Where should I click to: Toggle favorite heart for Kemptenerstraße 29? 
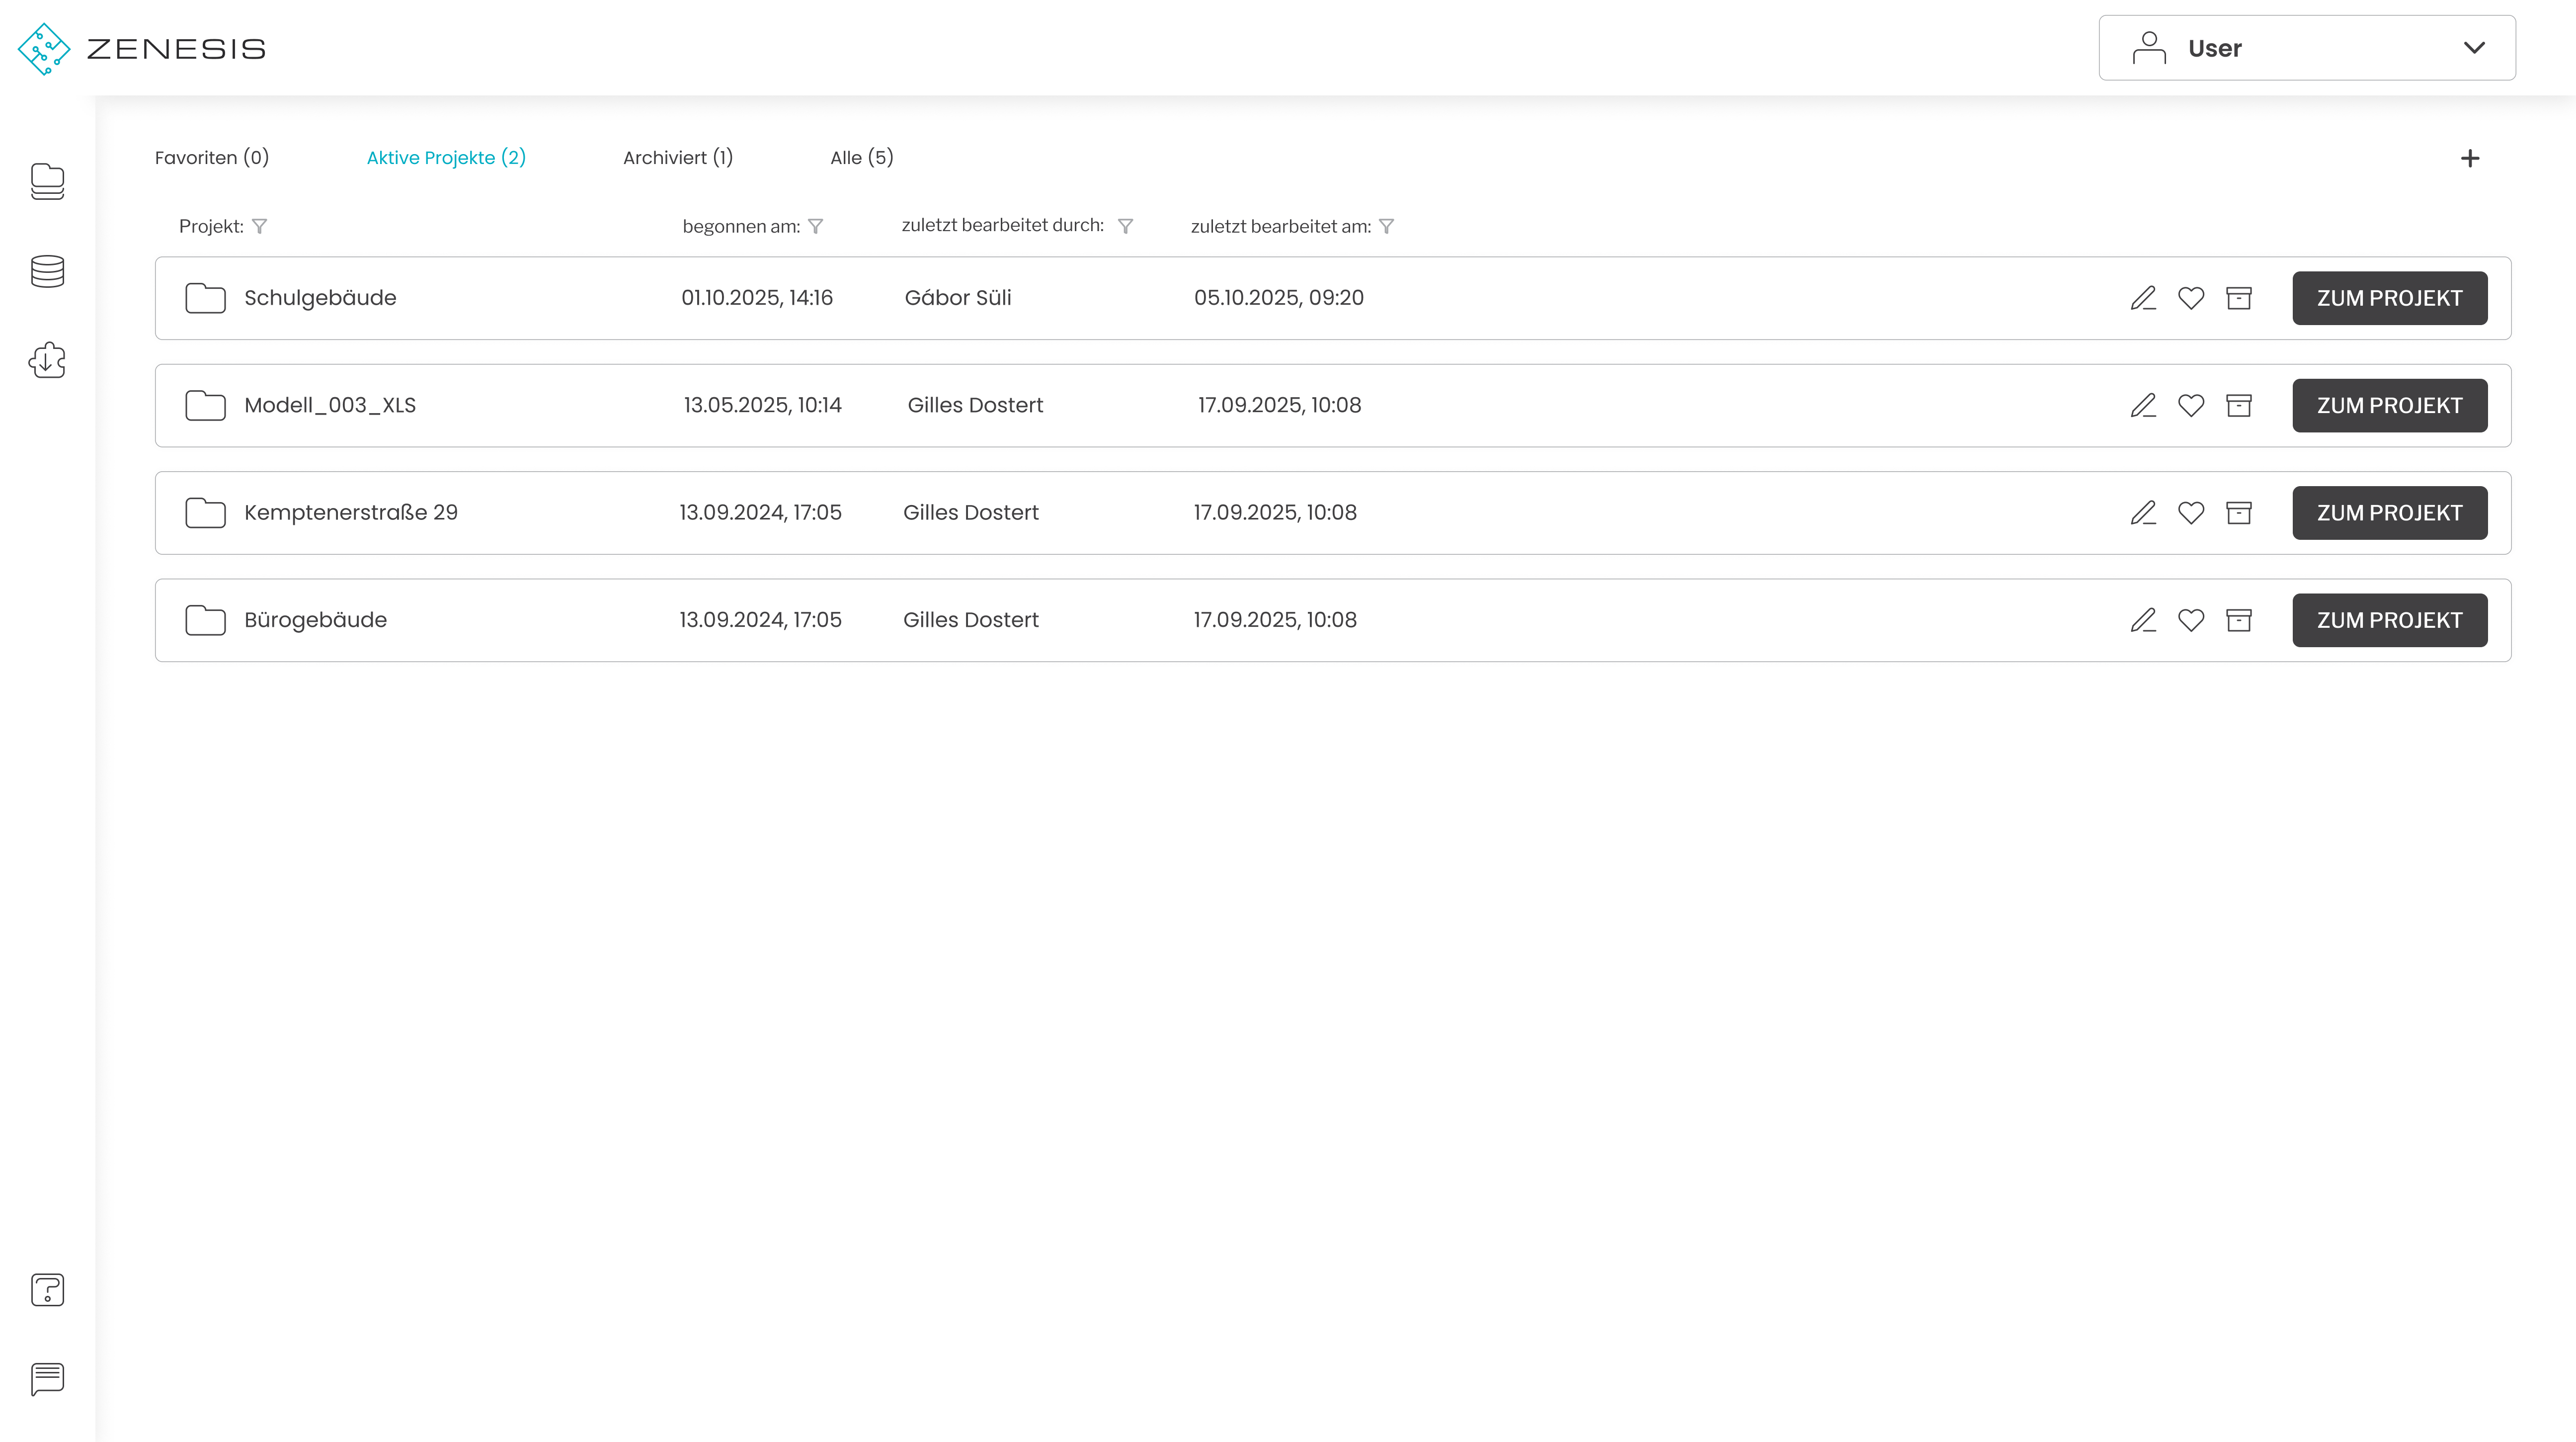point(2190,513)
